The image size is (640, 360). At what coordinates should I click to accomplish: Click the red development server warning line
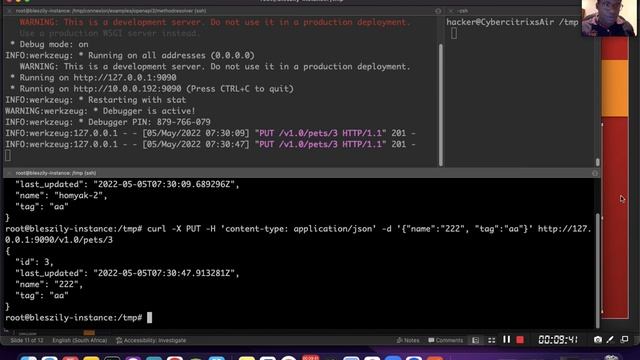click(215, 22)
